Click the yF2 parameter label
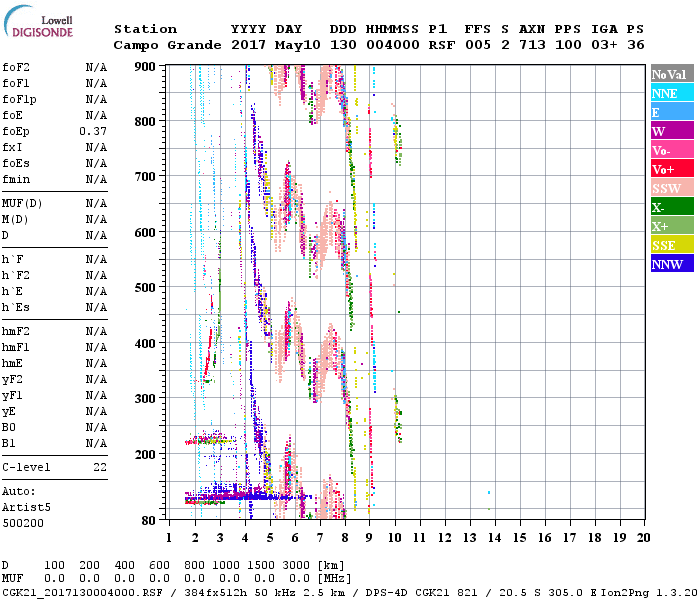 12,380
